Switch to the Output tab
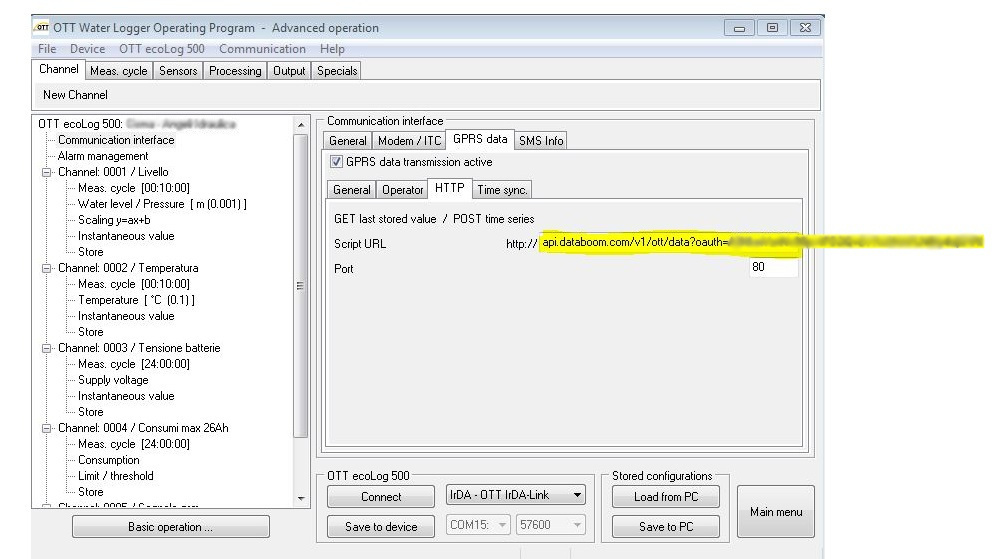 (x=289, y=71)
